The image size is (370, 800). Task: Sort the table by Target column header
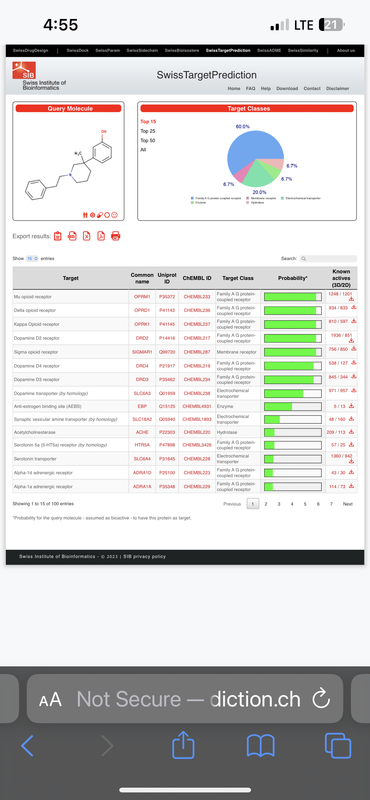pos(70,278)
